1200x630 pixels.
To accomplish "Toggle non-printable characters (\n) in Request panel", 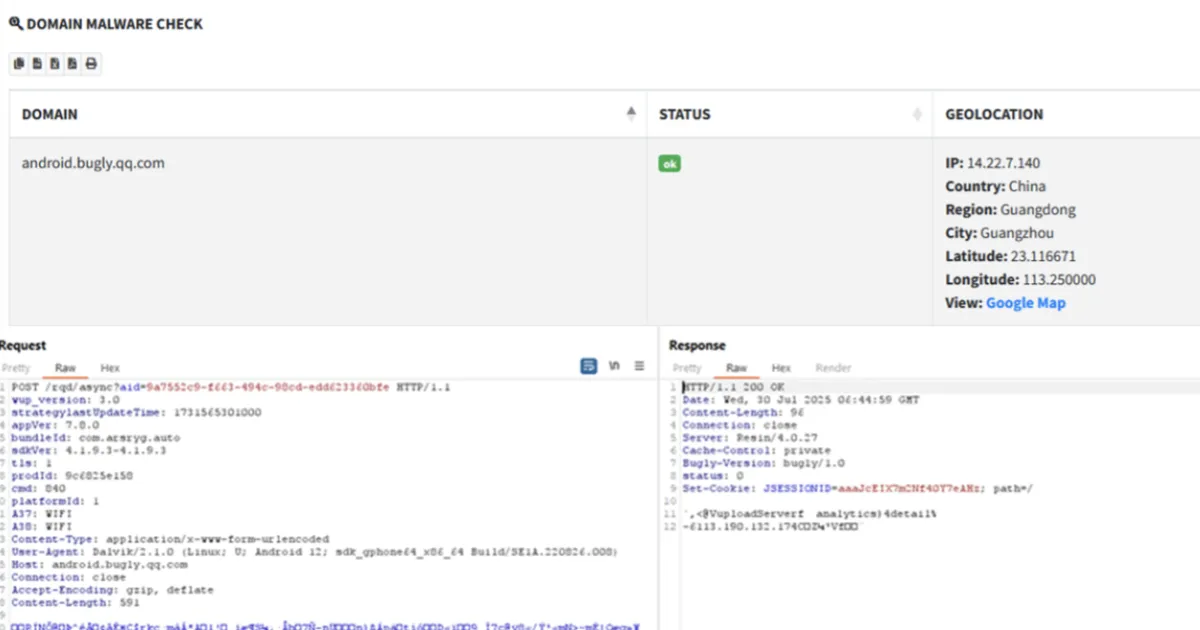I will tap(614, 366).
